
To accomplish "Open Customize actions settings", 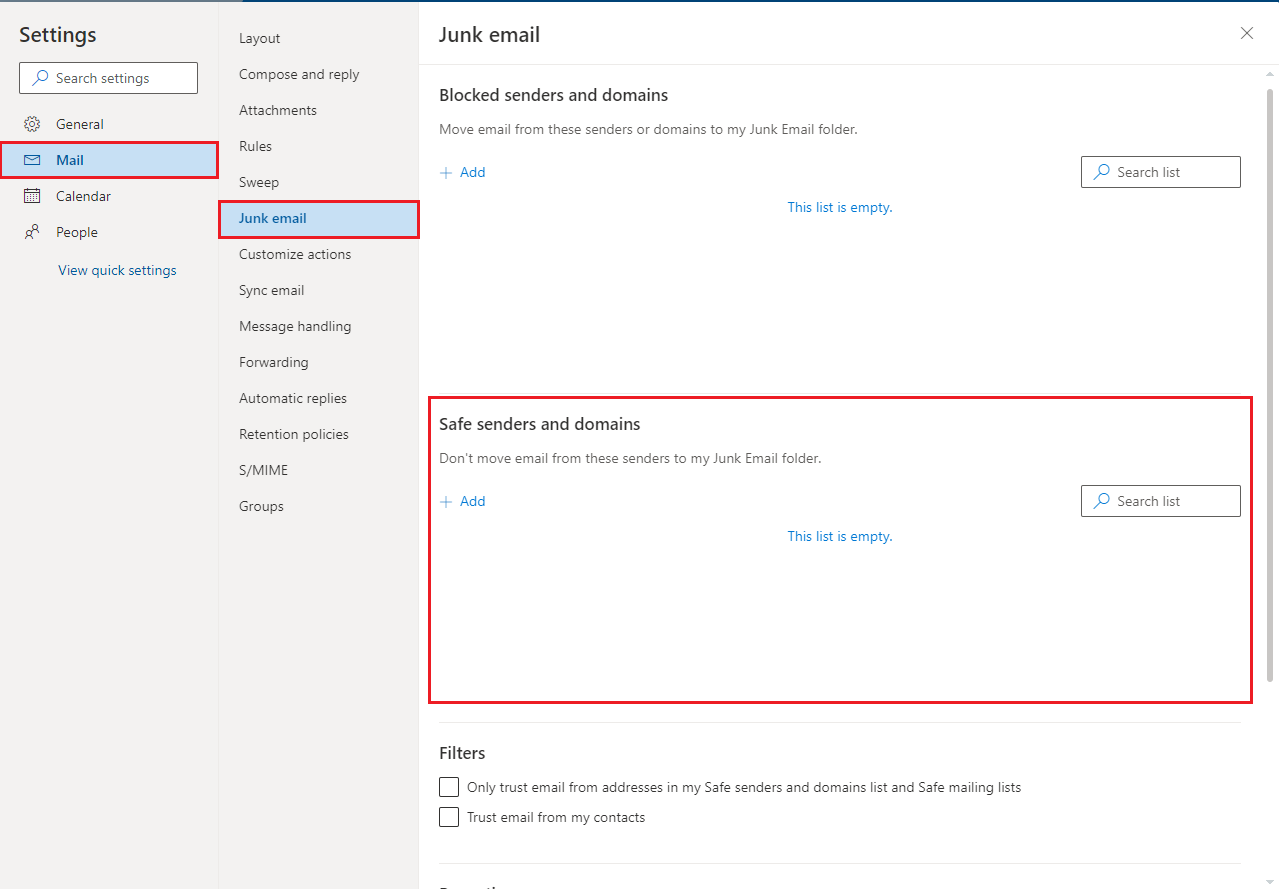I will pos(319,254).
